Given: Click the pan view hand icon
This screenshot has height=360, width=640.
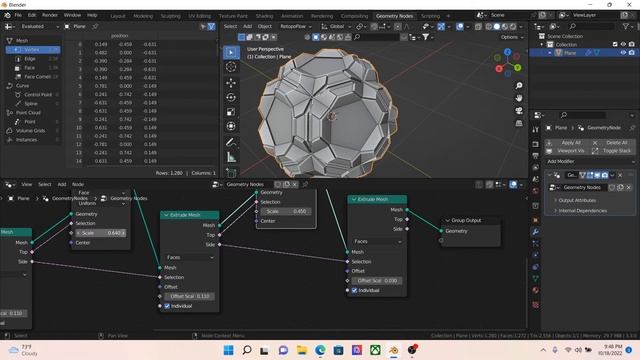Looking at the screenshot, I should pyautogui.click(x=519, y=98).
